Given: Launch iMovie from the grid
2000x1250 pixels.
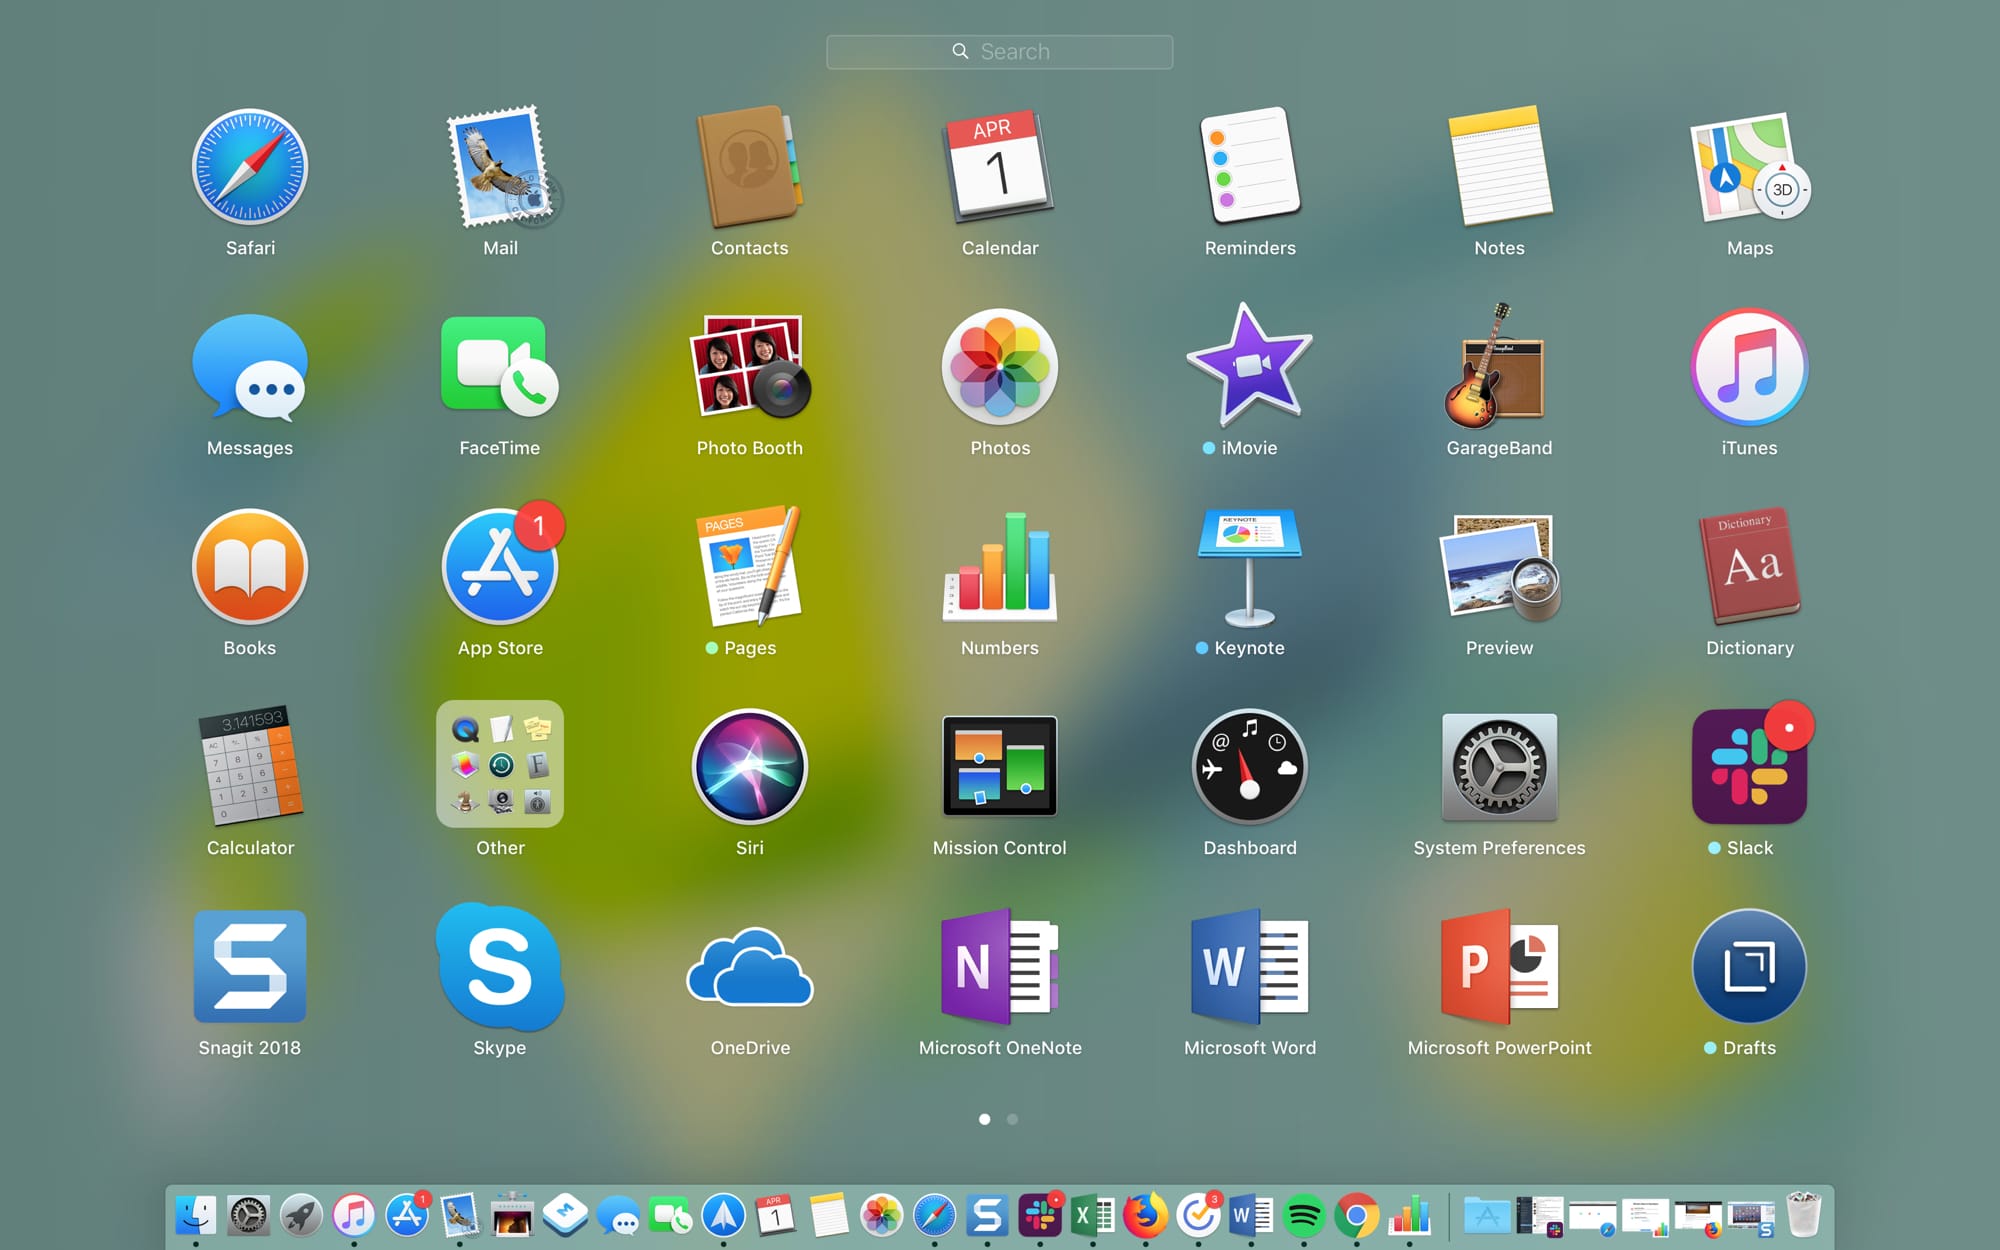Looking at the screenshot, I should 1249,367.
